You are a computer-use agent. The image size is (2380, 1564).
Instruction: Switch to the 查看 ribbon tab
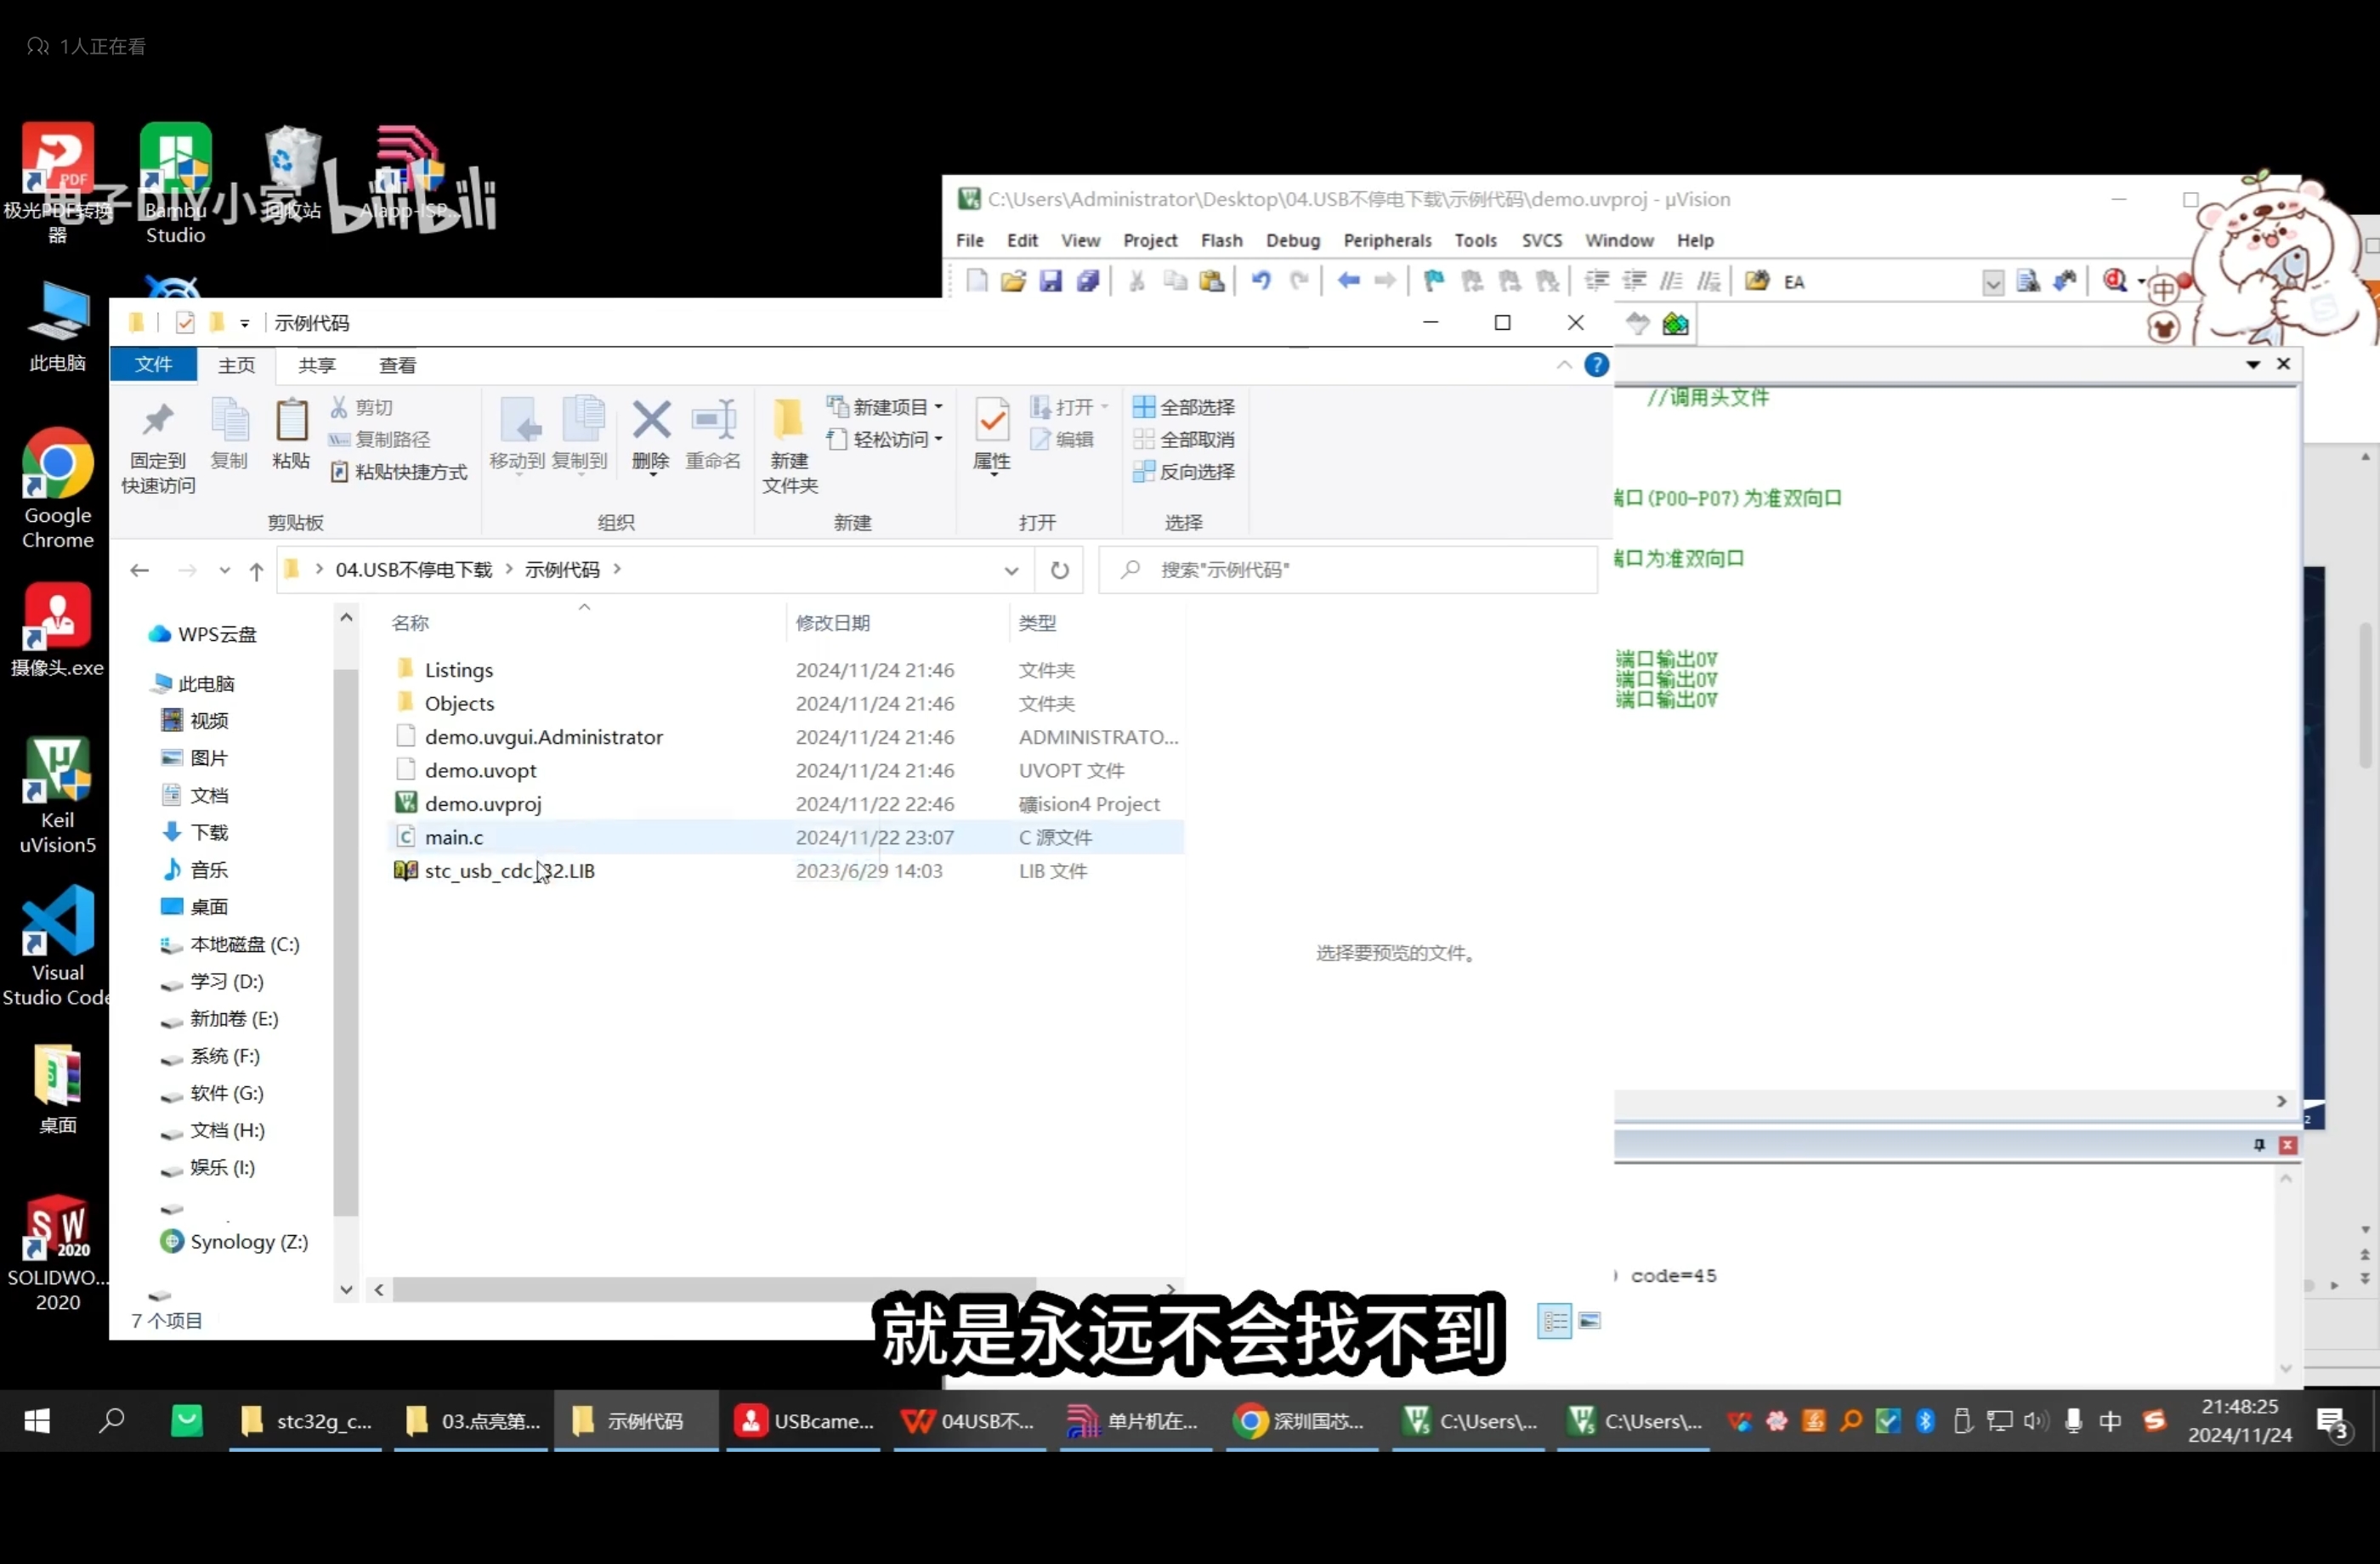tap(397, 365)
